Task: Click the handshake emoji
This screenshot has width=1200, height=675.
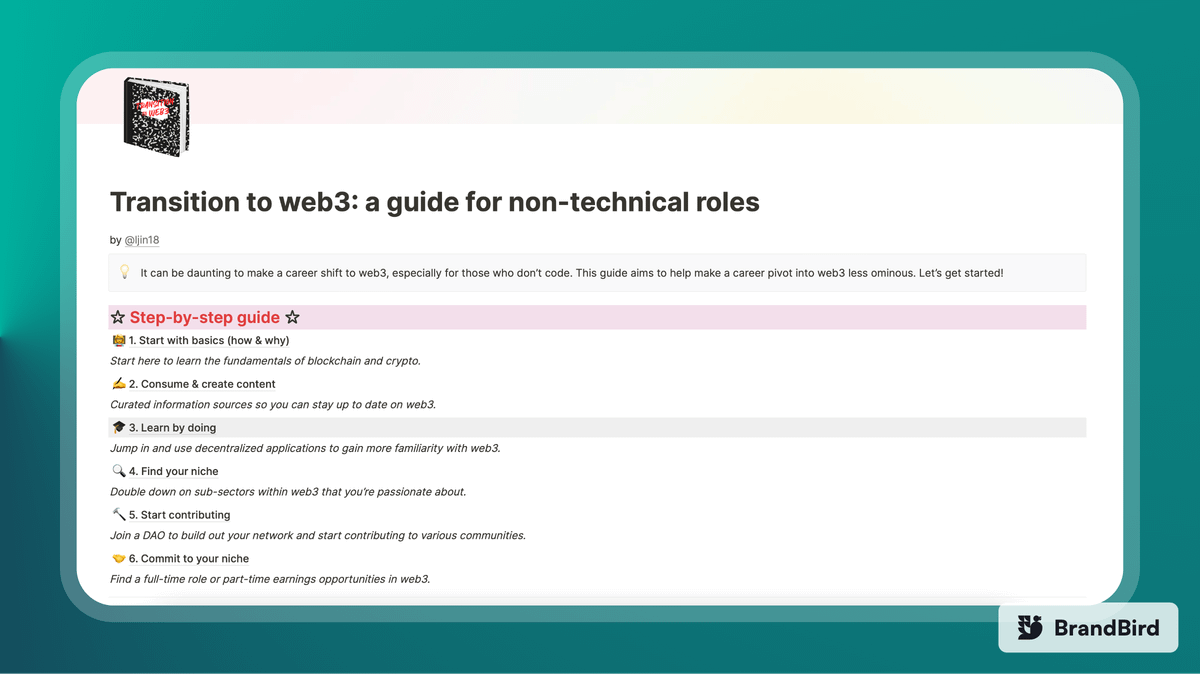Action: [x=118, y=559]
